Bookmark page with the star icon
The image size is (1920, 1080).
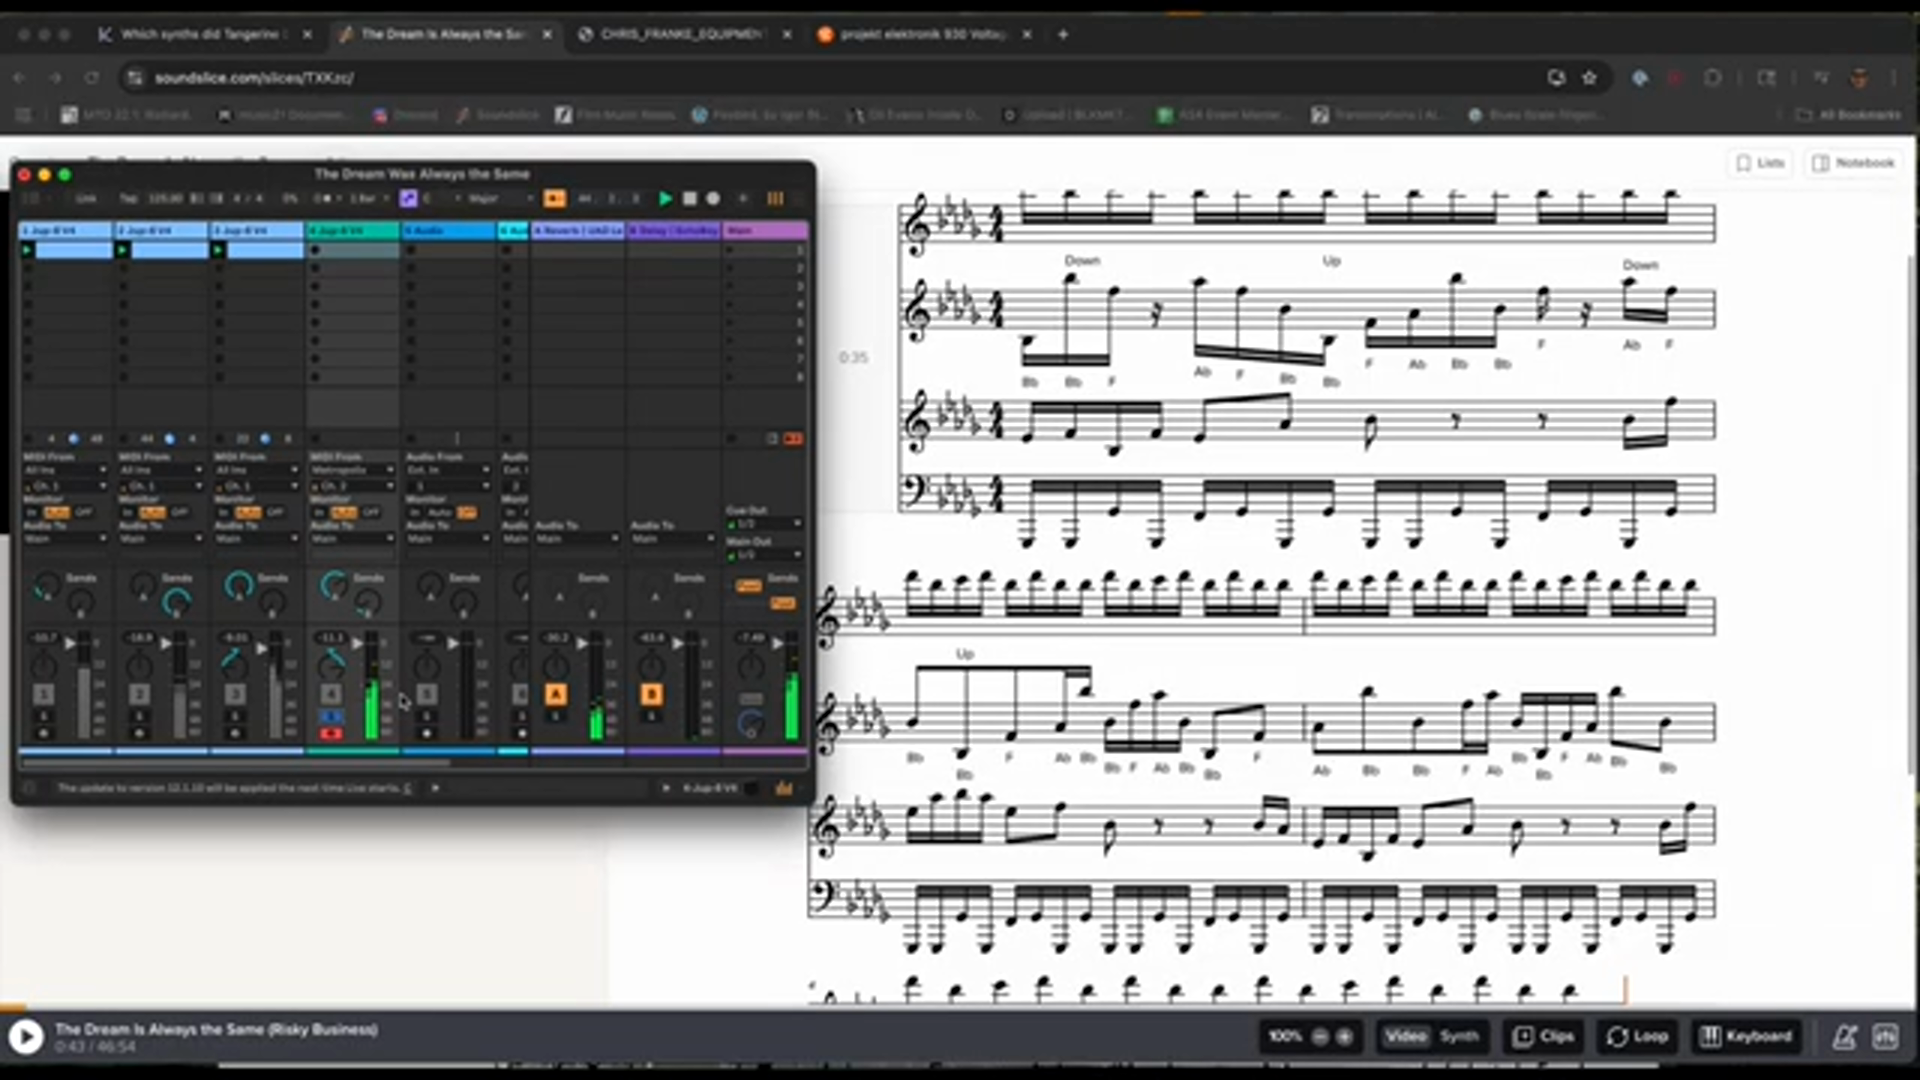pos(1589,77)
